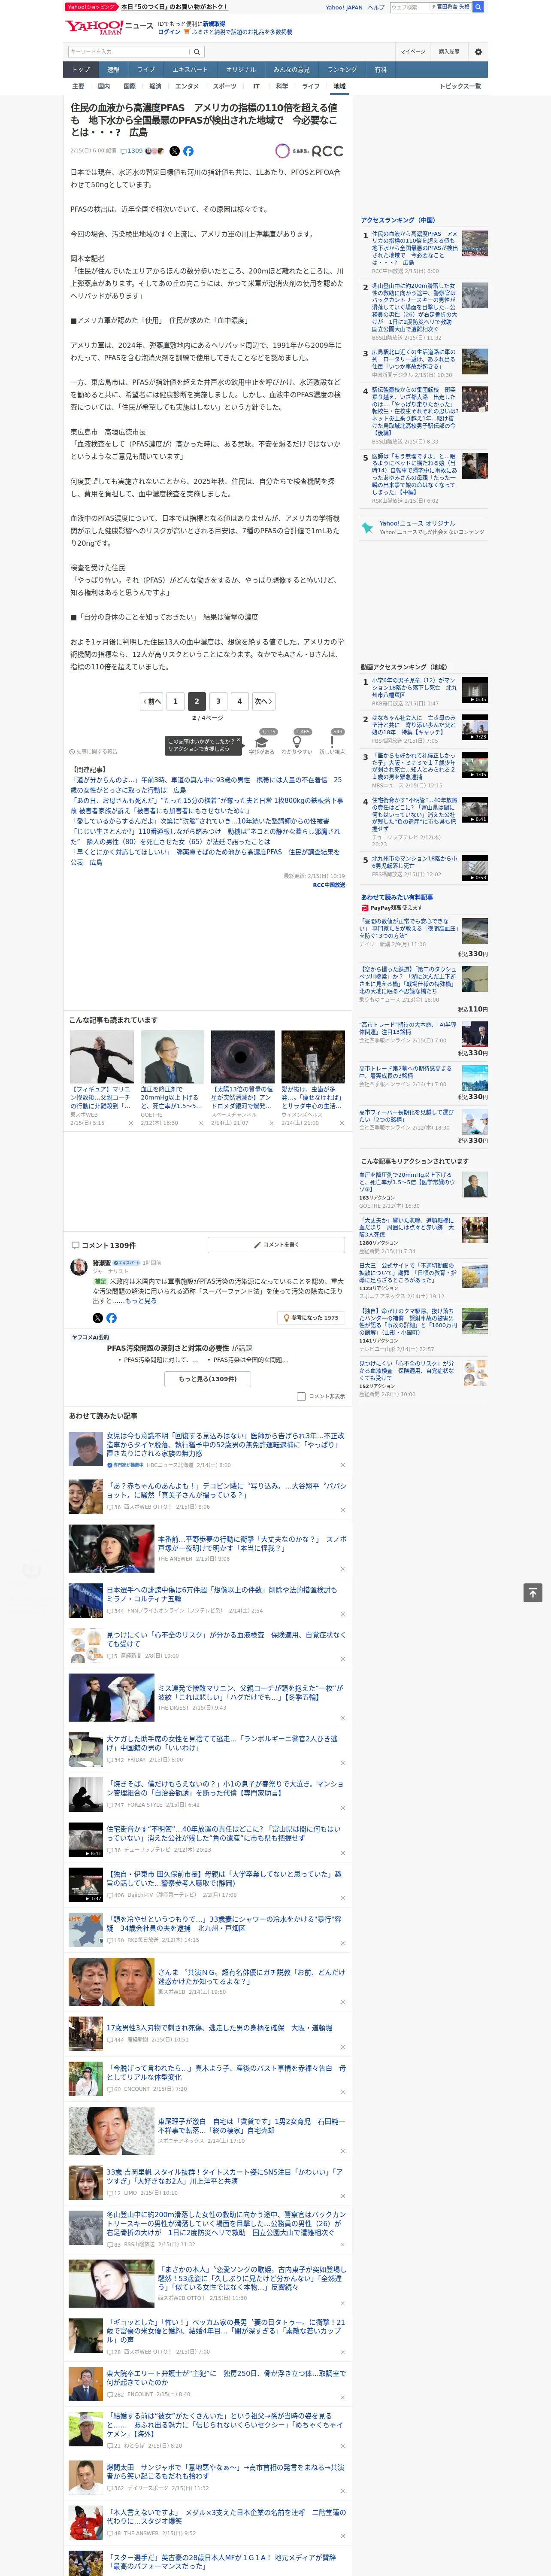Click the コメントを書く button
The height and width of the screenshot is (2576, 551).
(x=276, y=1245)
